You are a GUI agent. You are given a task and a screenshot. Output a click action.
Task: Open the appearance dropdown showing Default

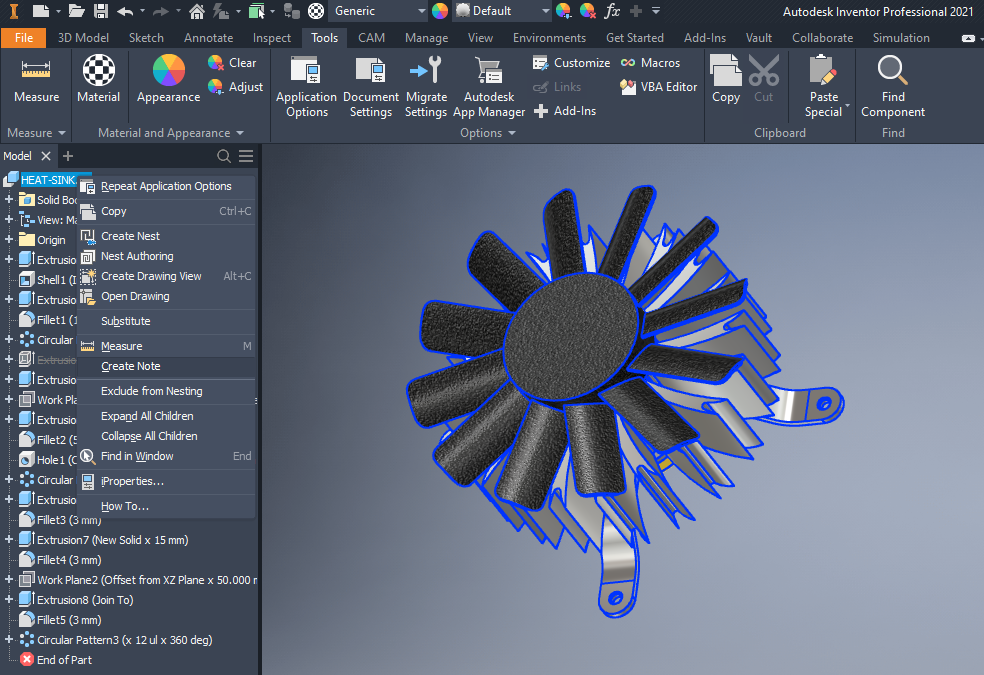502,11
